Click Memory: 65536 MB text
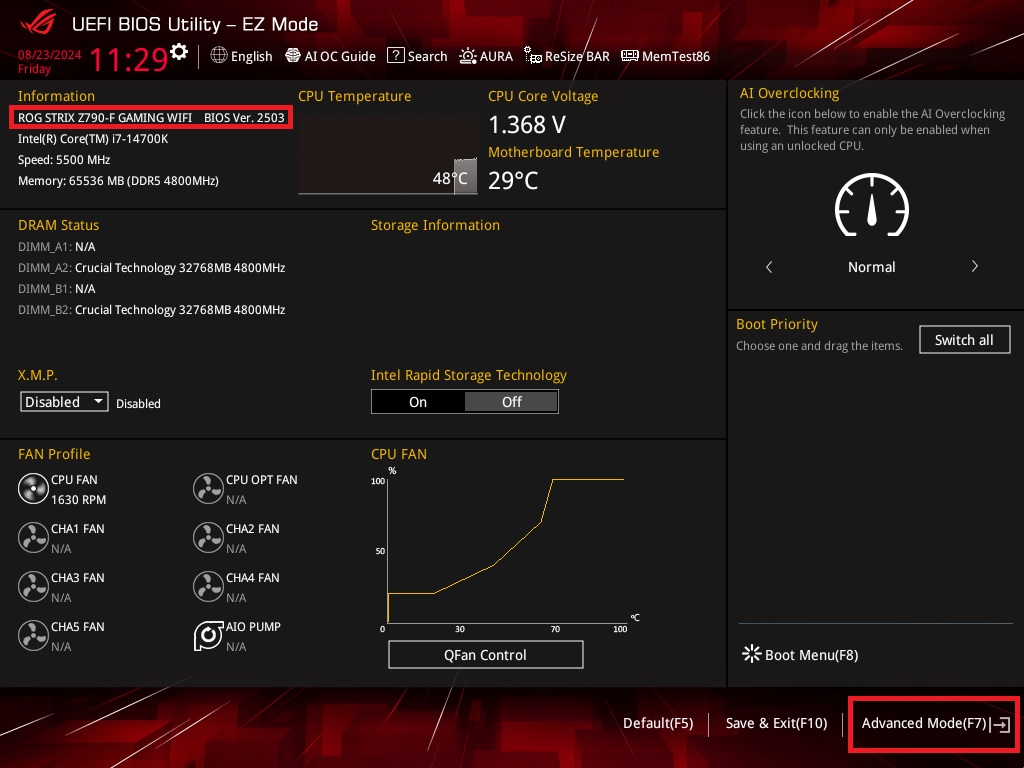Viewport: 1024px width, 768px height. pos(118,180)
